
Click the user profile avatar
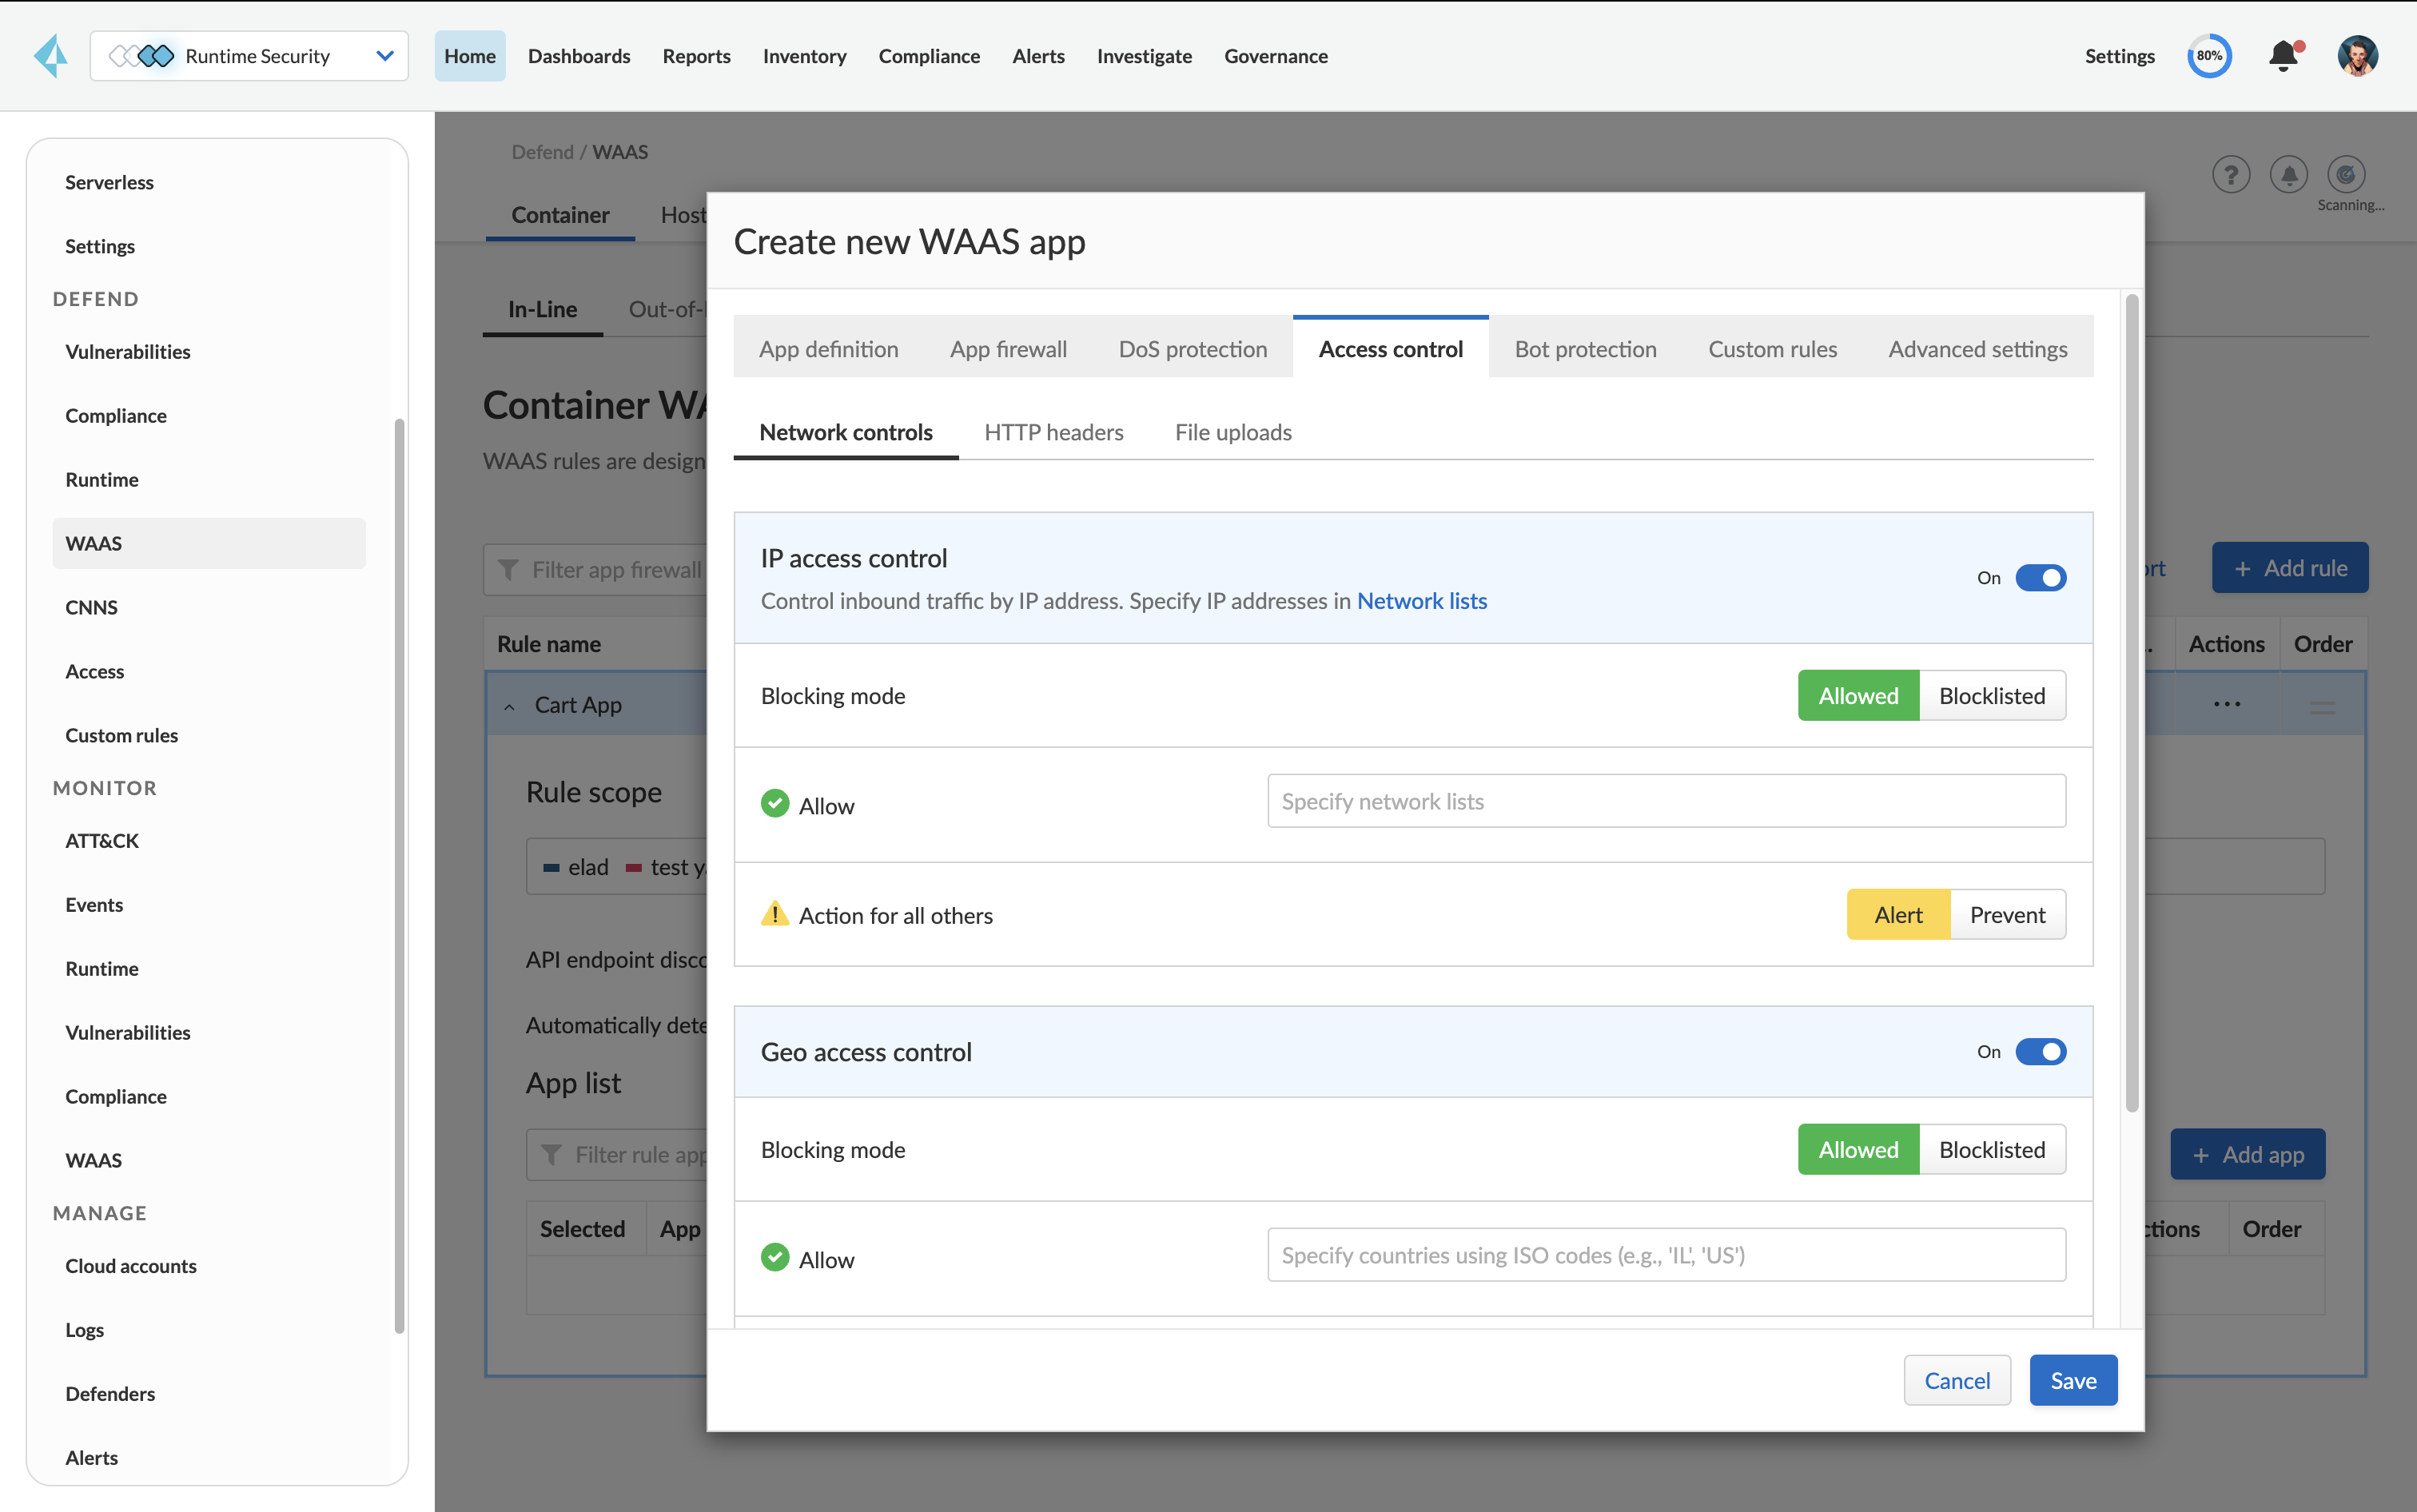2357,56
